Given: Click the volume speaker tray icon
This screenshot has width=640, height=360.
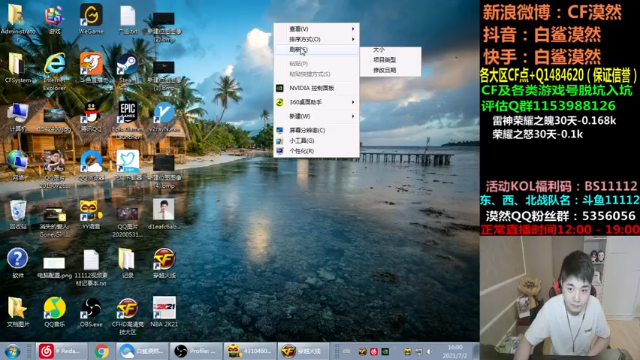Looking at the screenshot, I should pos(430,351).
